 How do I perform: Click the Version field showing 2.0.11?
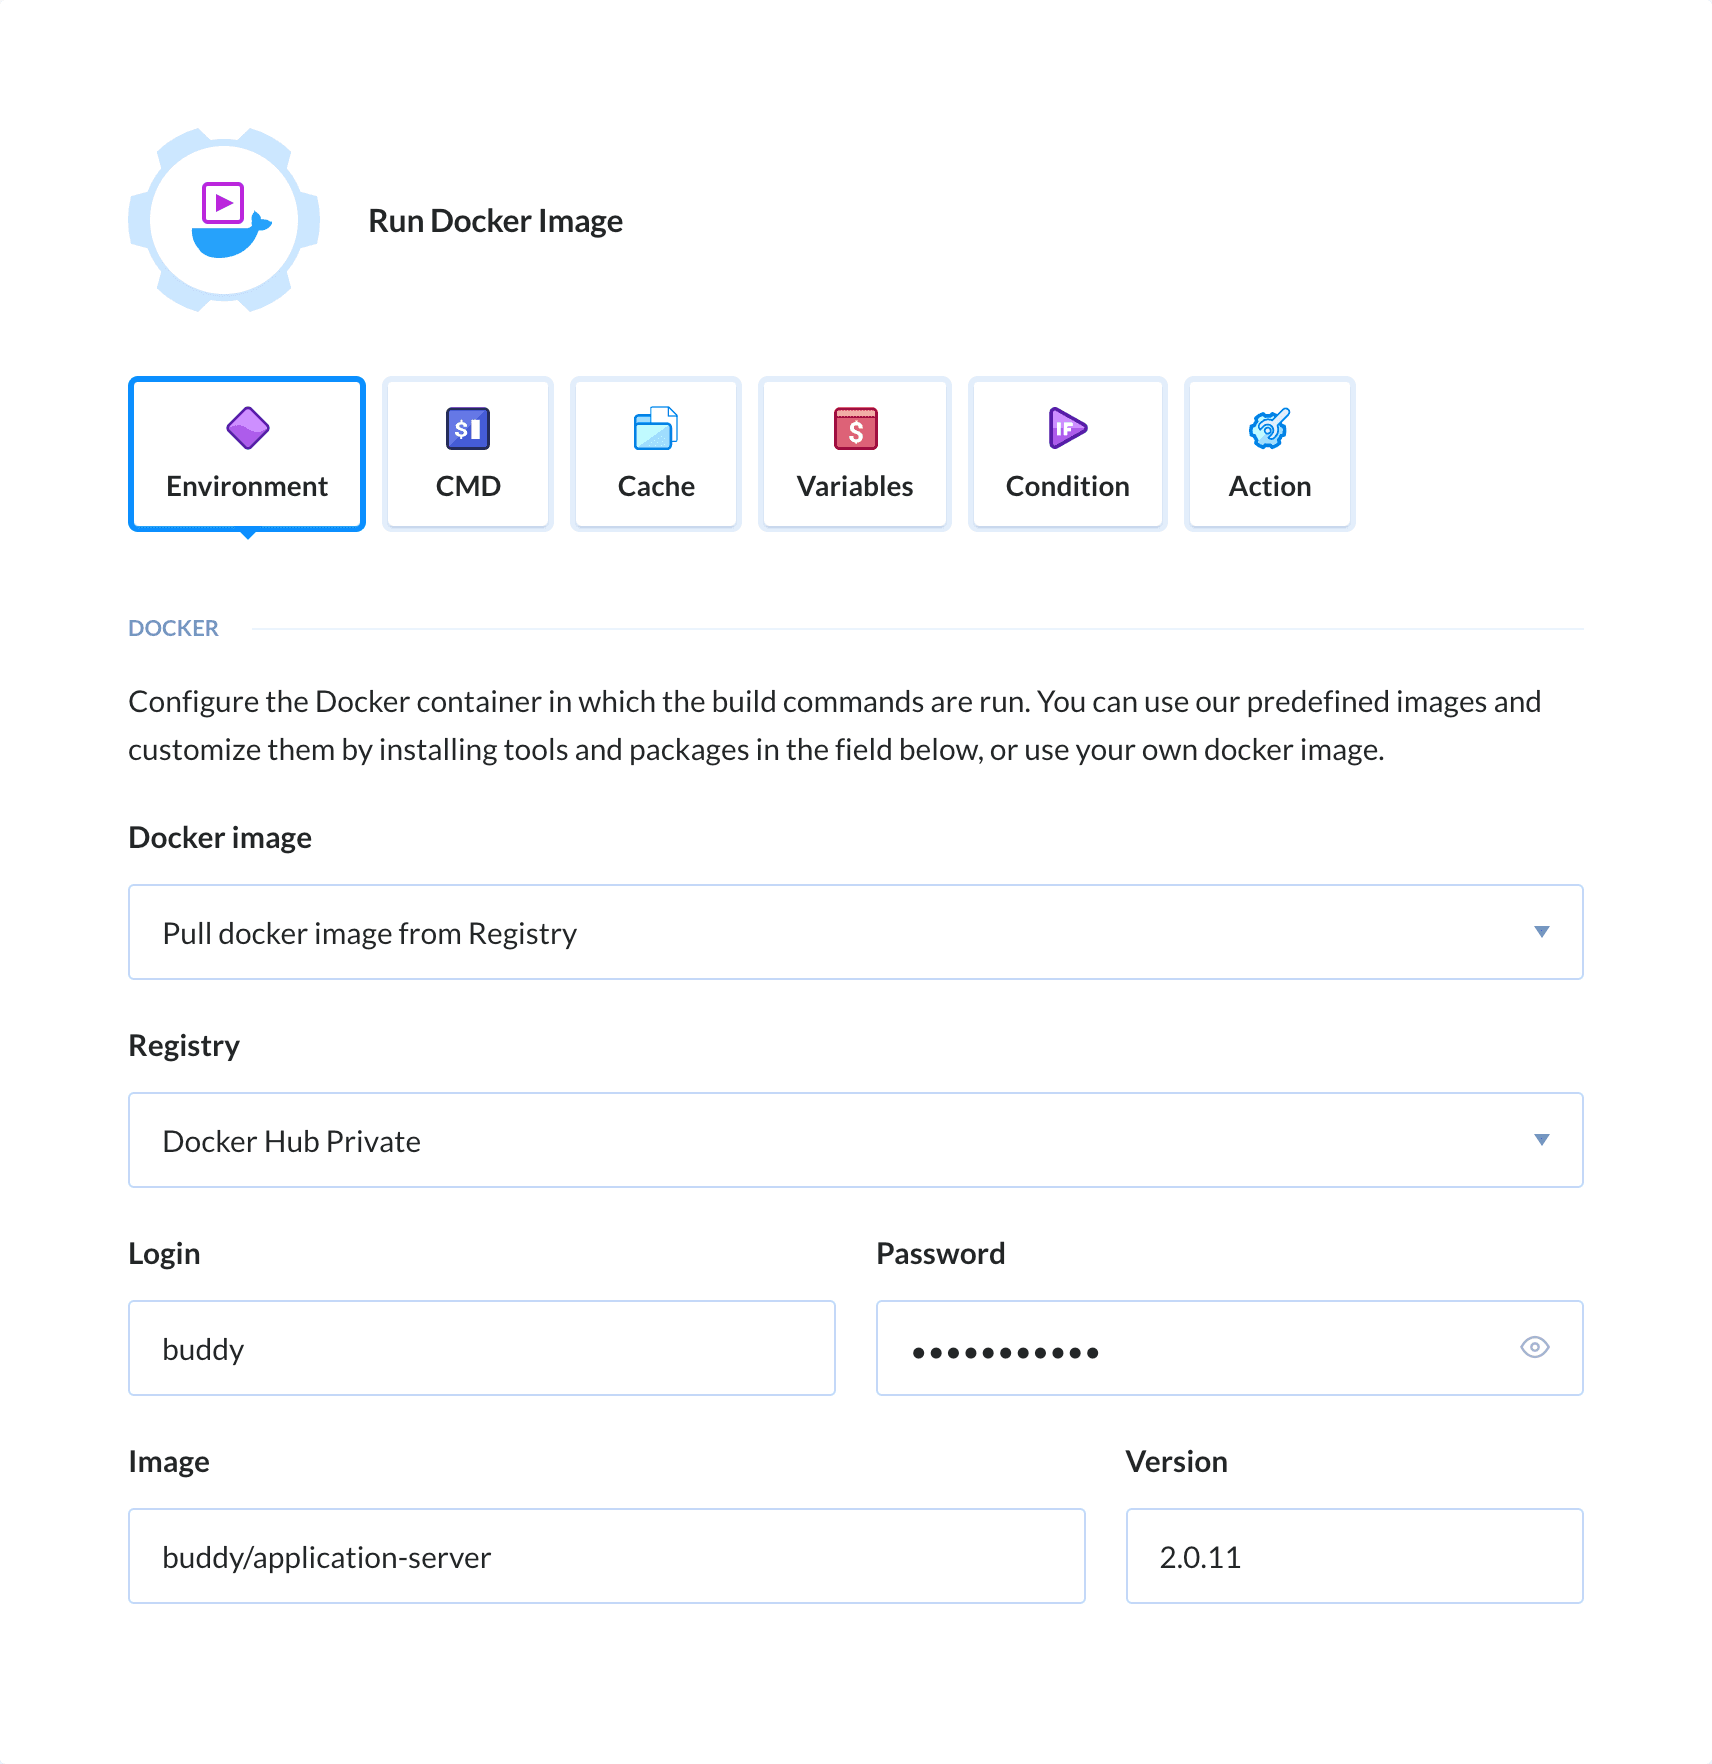(1353, 1555)
